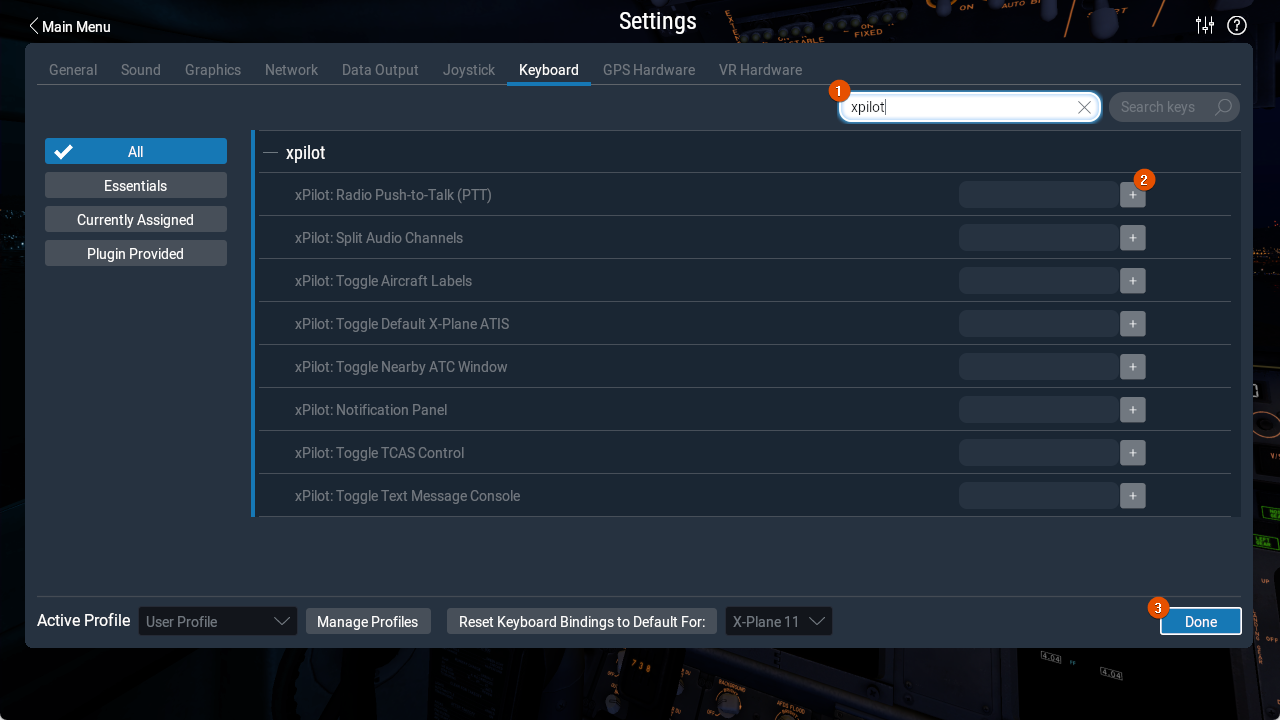The width and height of the screenshot is (1280, 720).
Task: Toggle the All commands filter
Action: [x=135, y=150]
